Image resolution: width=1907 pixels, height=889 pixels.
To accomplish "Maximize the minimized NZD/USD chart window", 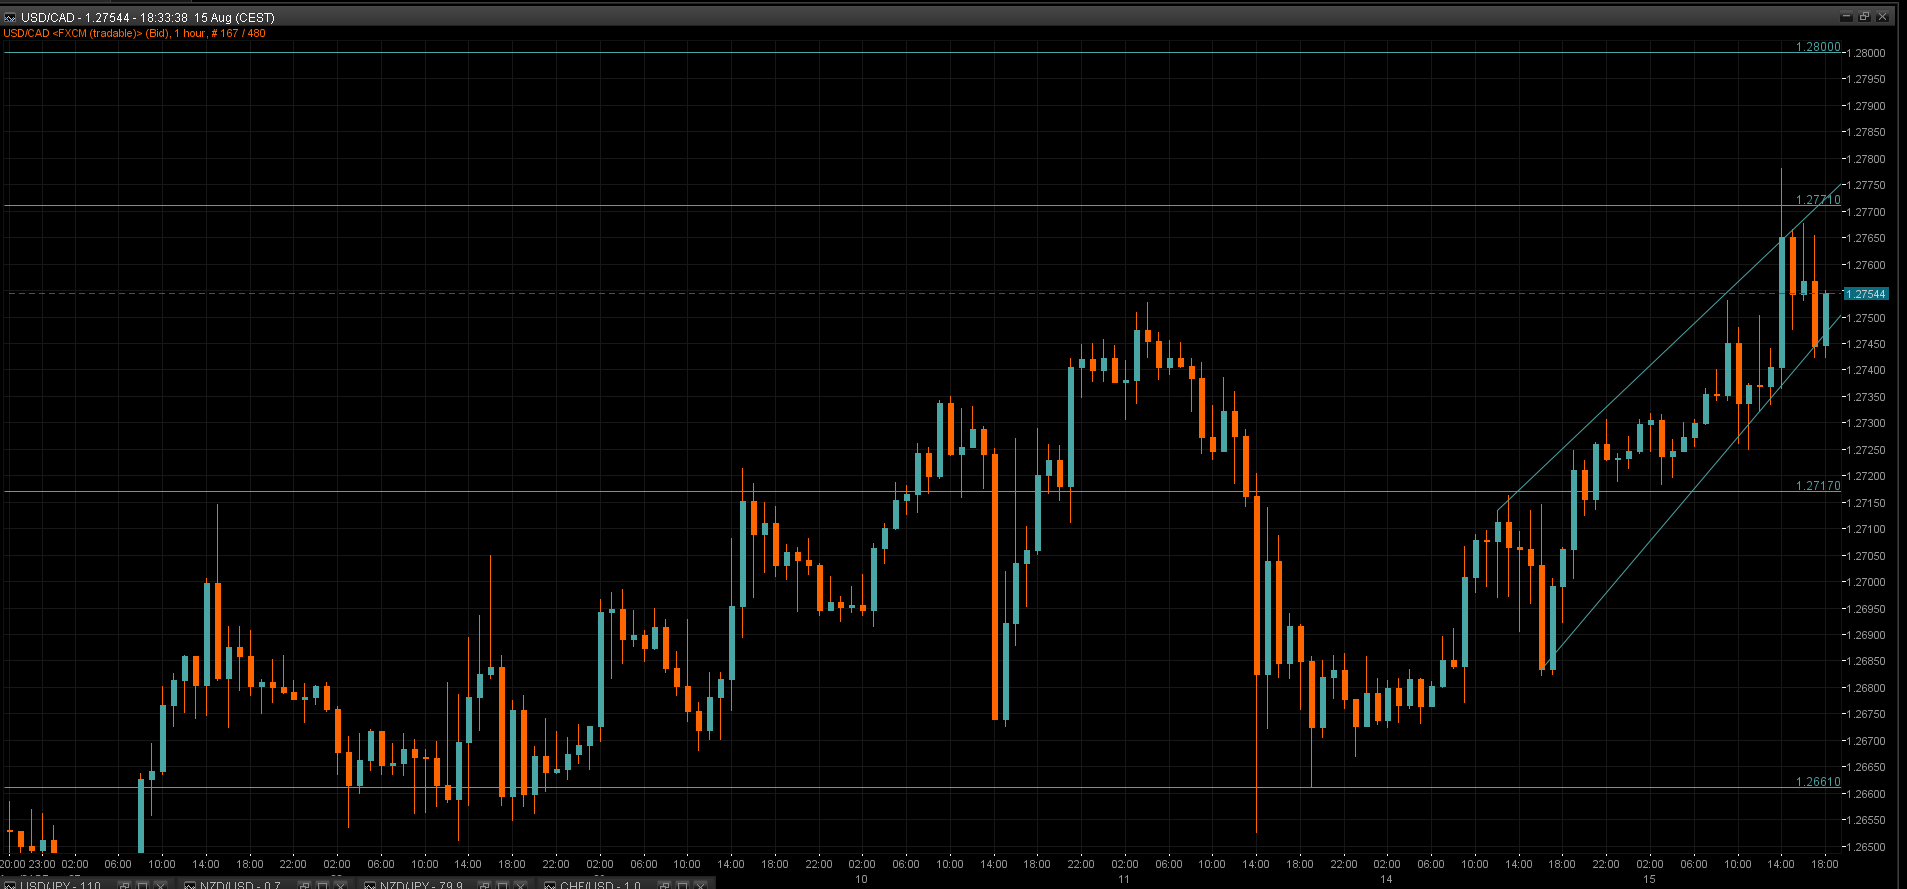I will click(322, 885).
